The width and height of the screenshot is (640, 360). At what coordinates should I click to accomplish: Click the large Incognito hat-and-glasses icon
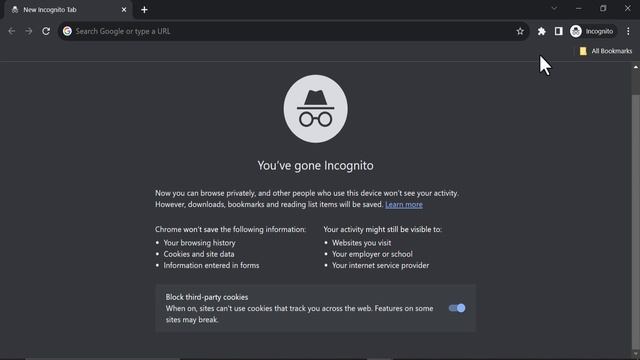(316, 109)
